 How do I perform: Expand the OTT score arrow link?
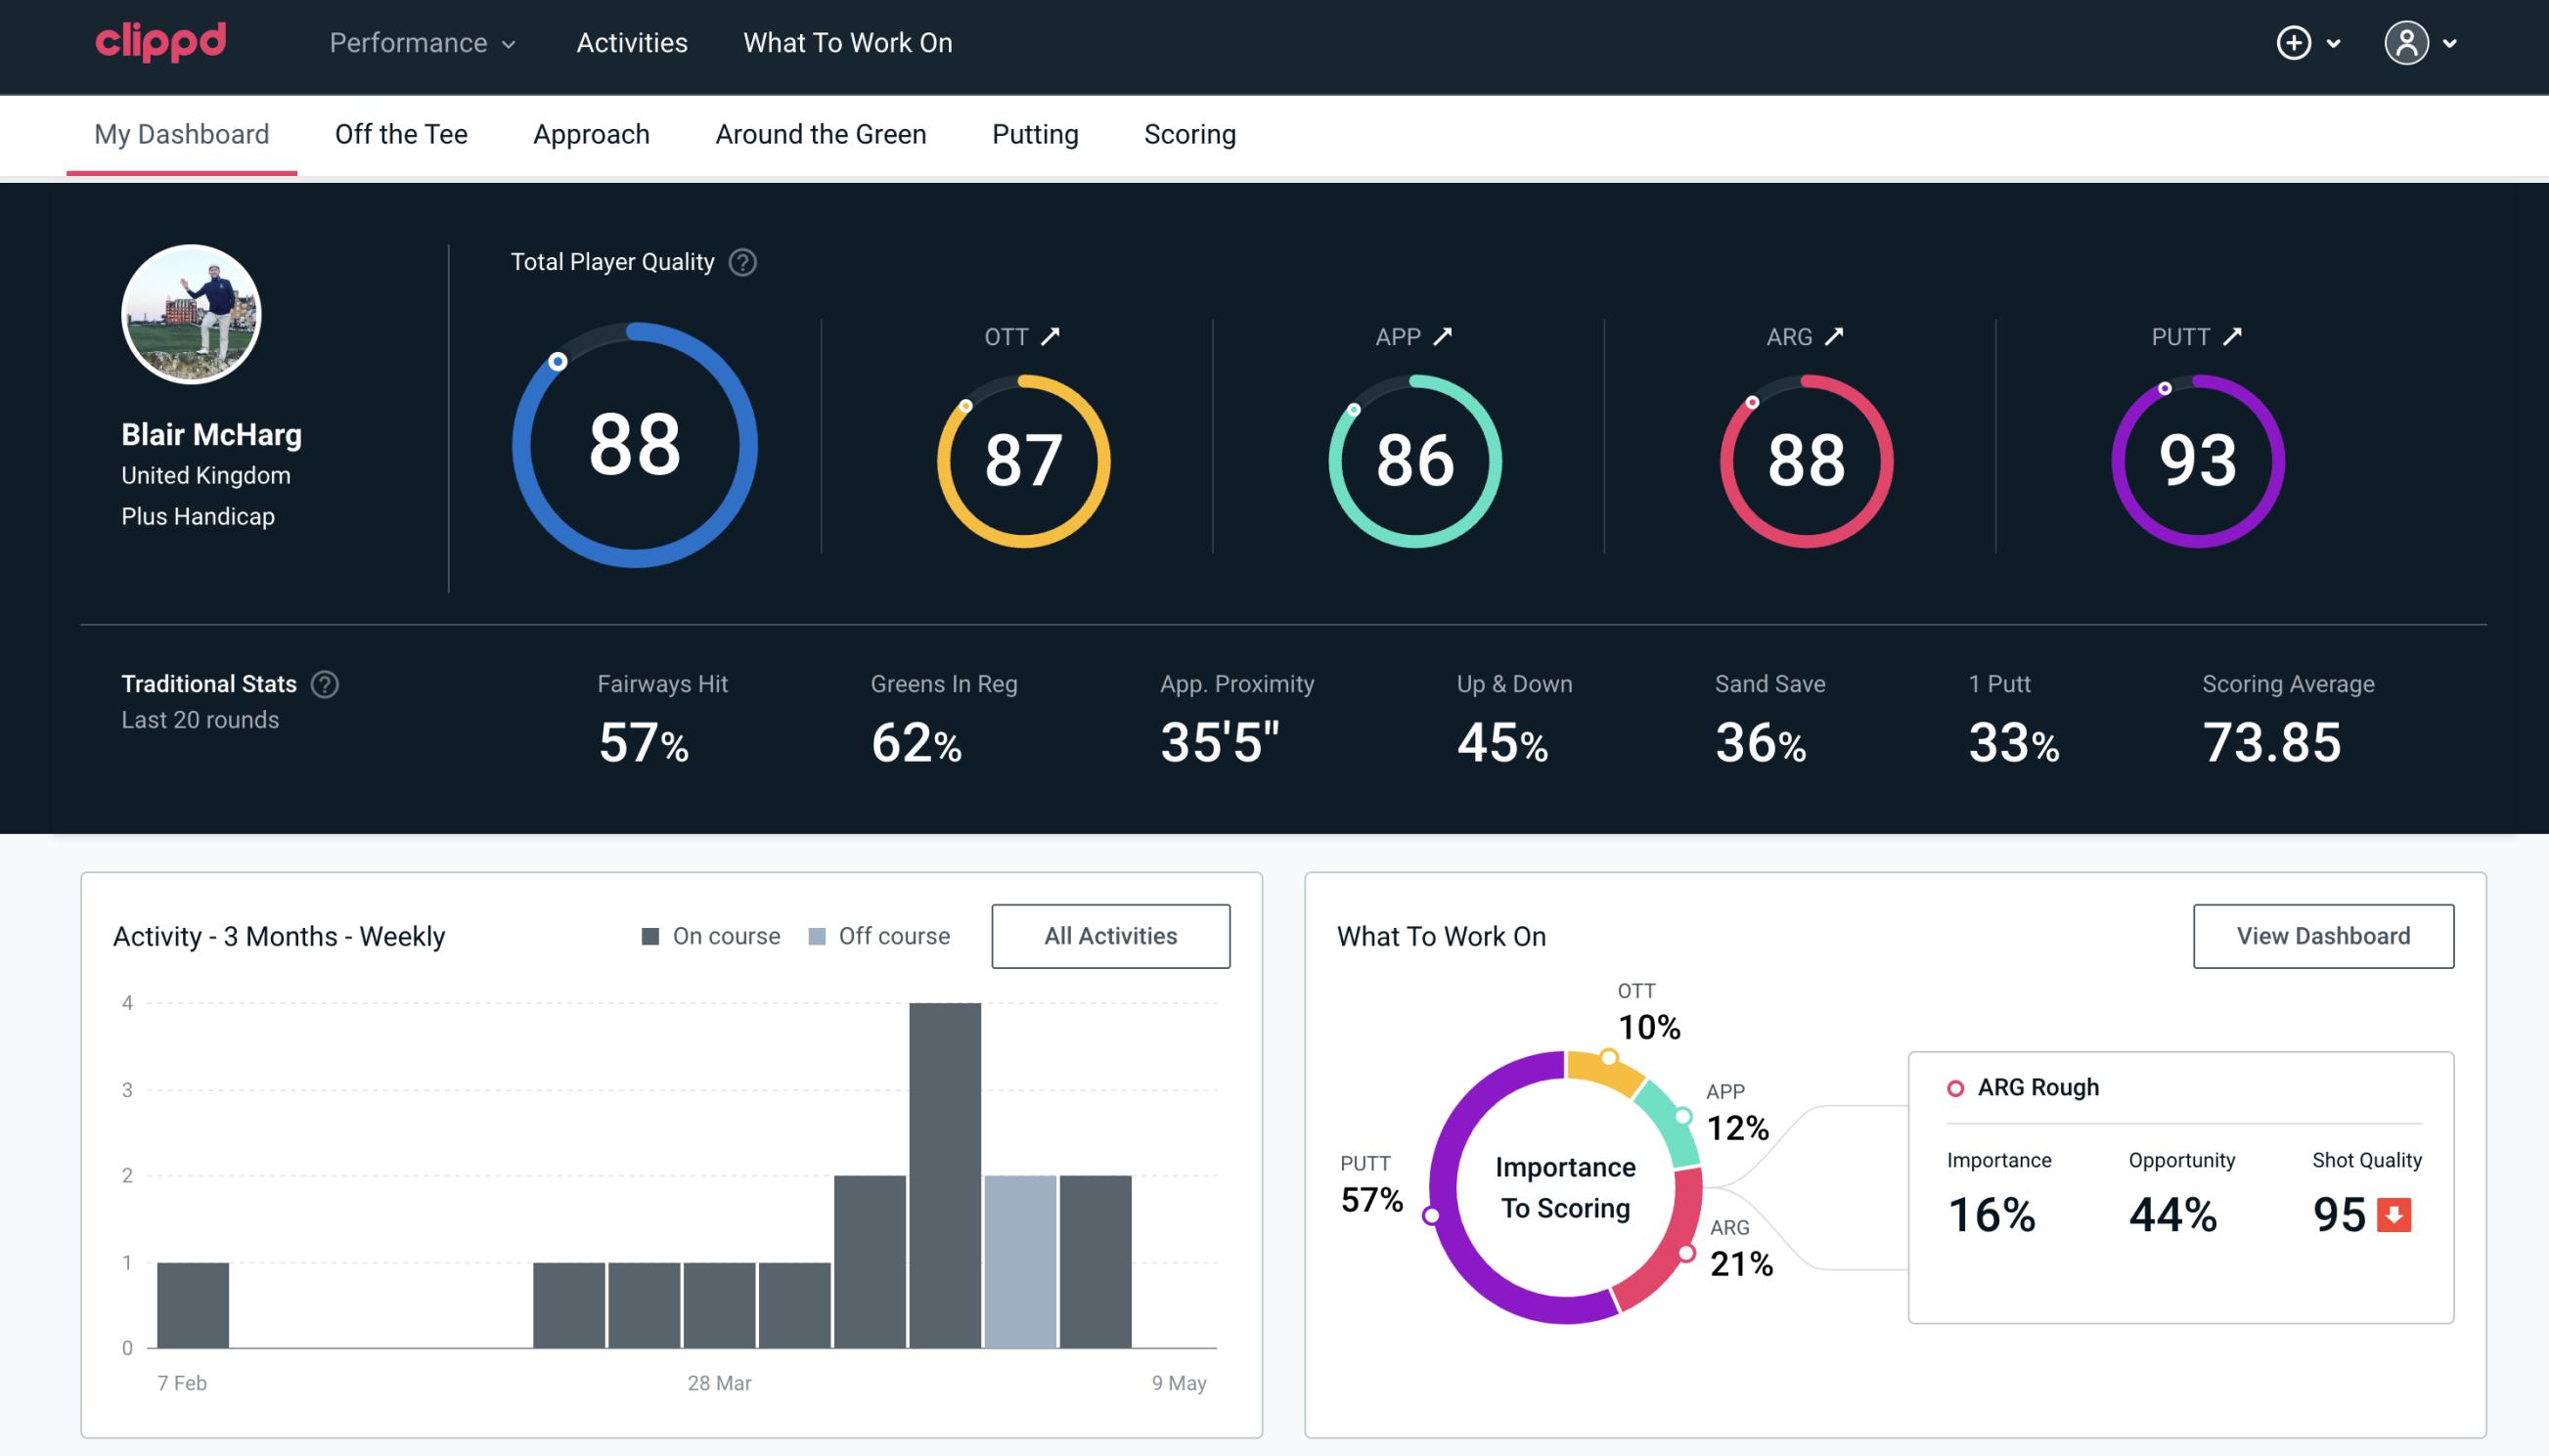(x=1052, y=336)
